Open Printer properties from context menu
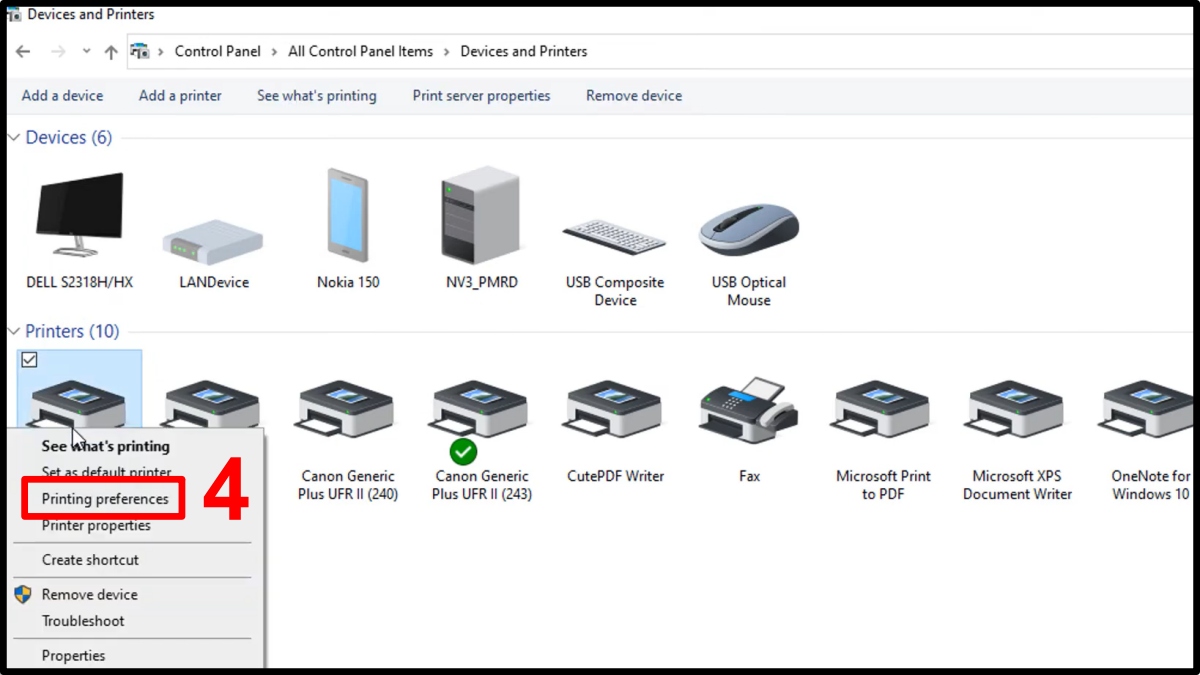 click(x=96, y=526)
